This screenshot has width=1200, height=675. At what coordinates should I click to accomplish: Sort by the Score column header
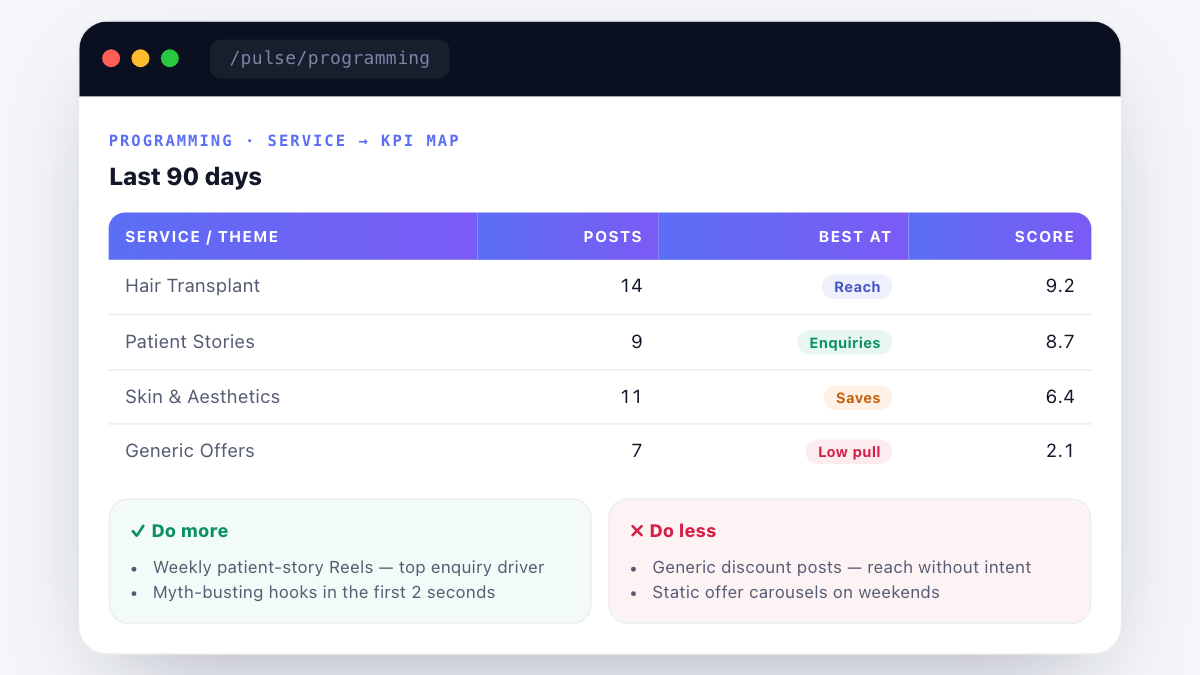click(x=1000, y=237)
